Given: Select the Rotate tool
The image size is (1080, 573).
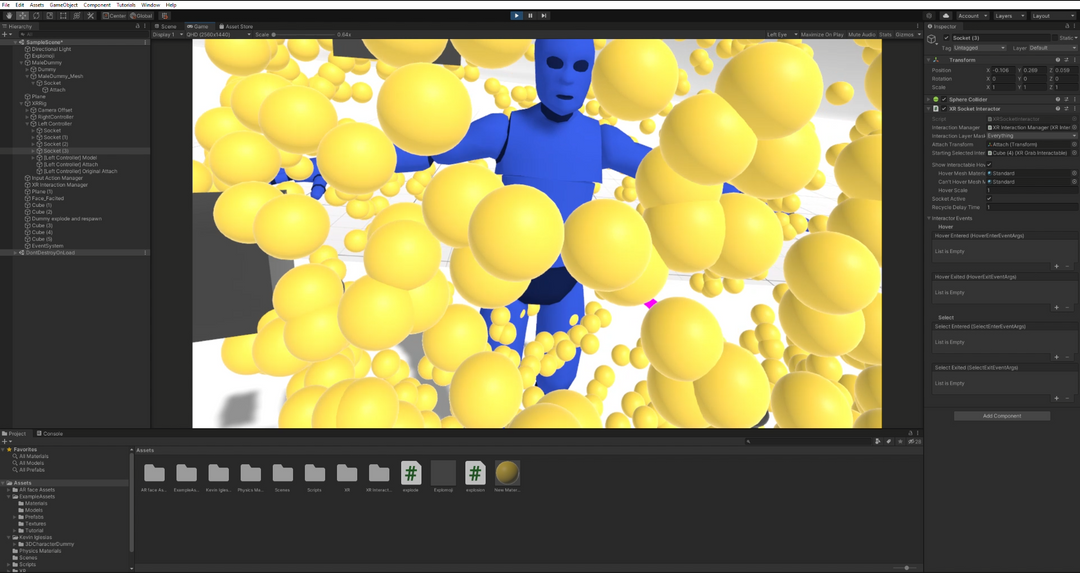Looking at the screenshot, I should [x=36, y=16].
